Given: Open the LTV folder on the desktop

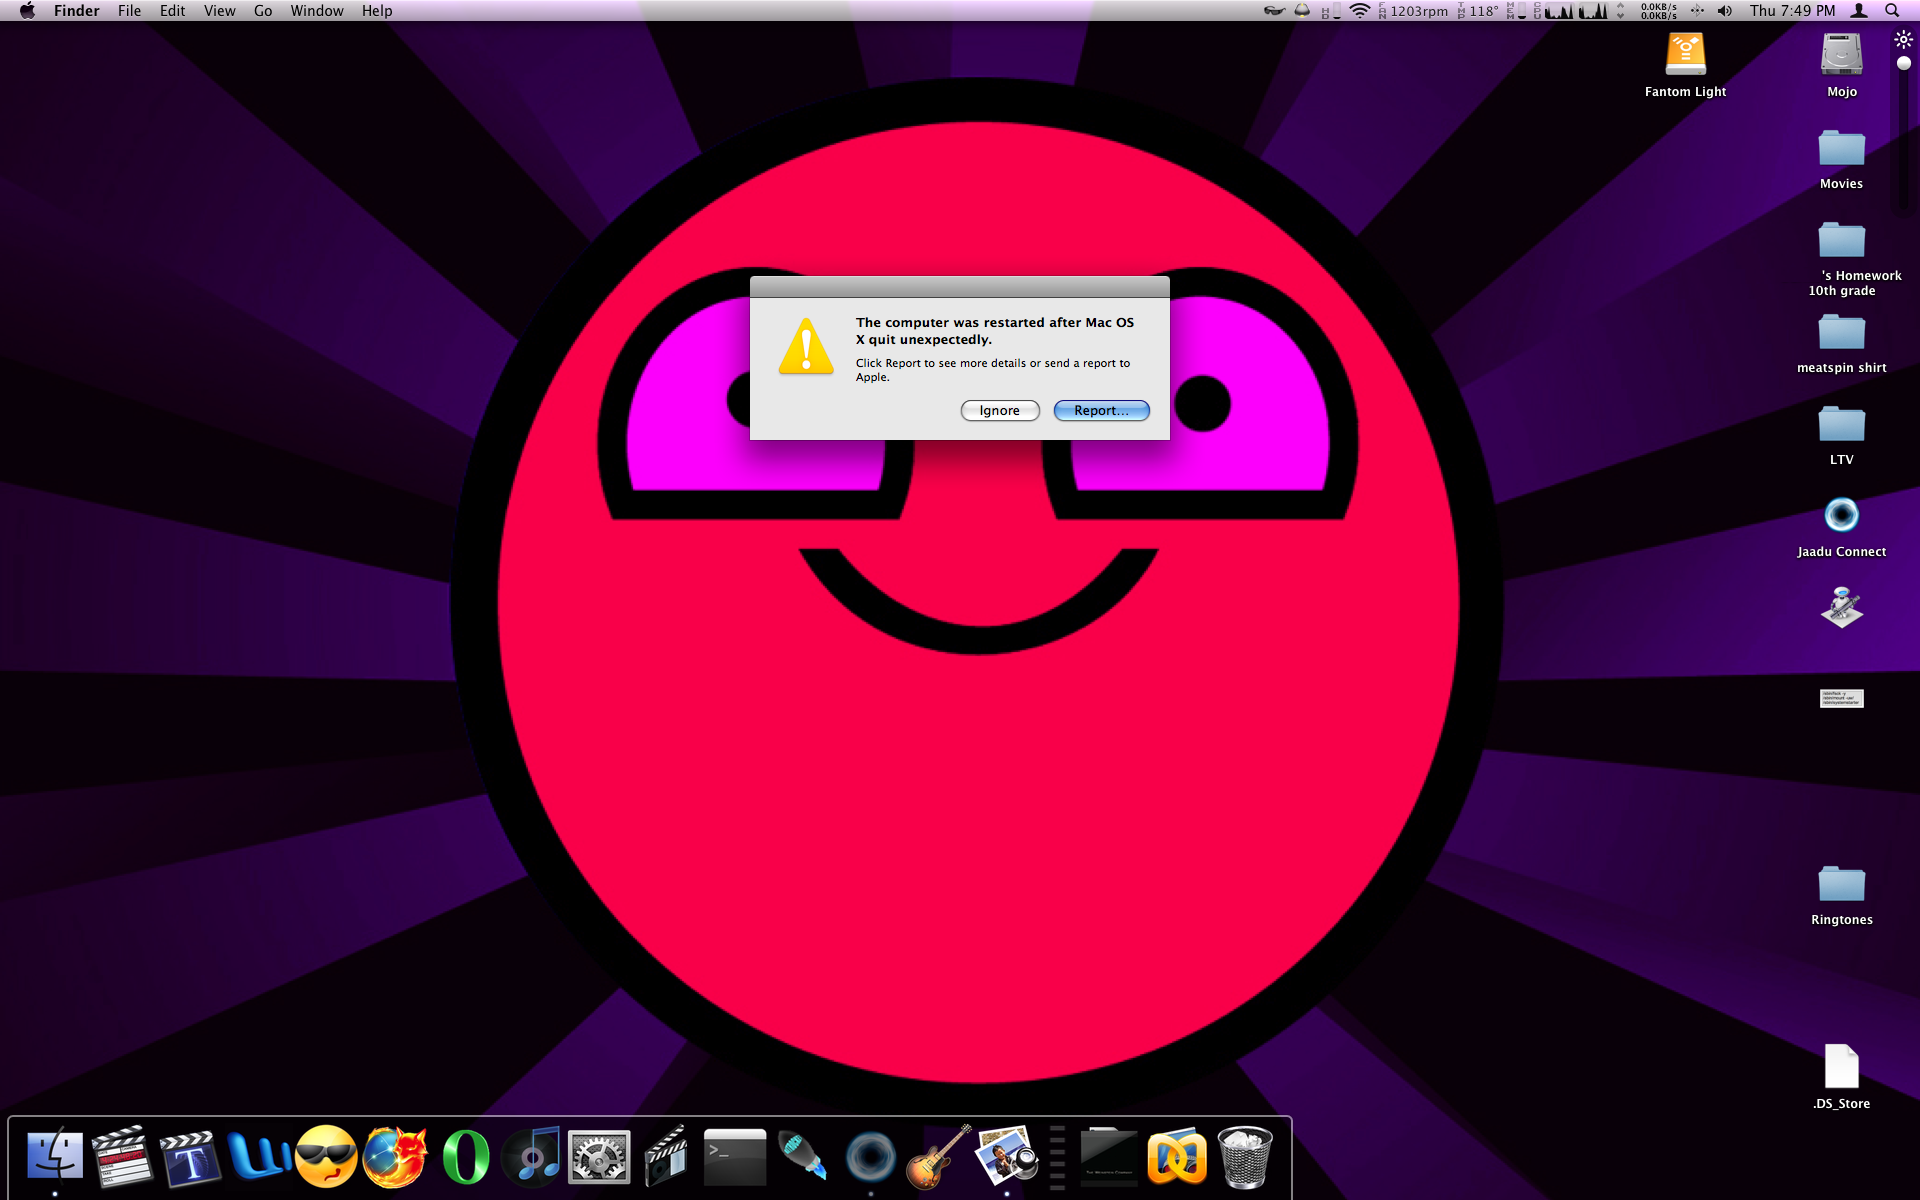Looking at the screenshot, I should tap(1841, 424).
